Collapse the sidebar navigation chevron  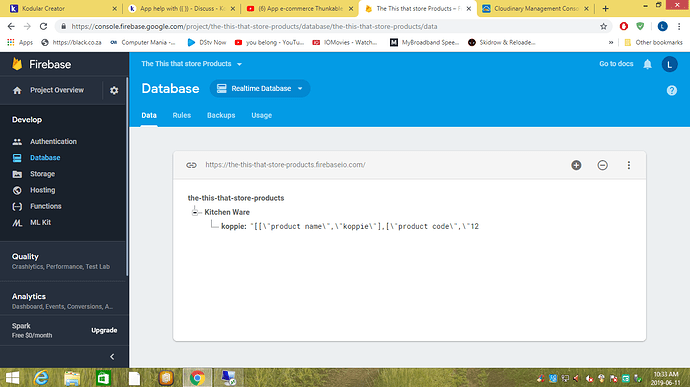[x=112, y=357]
